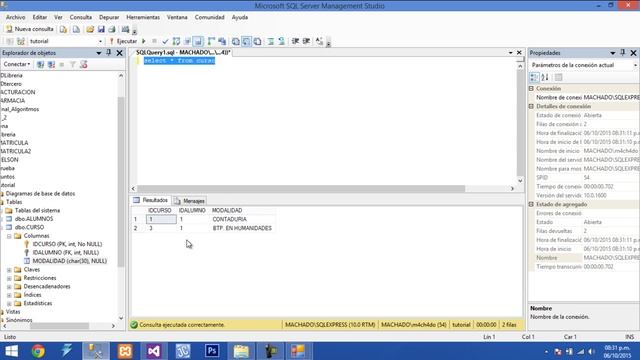Collapse the Conexión properties section
This screenshot has width=640, height=360.
(x=531, y=89)
